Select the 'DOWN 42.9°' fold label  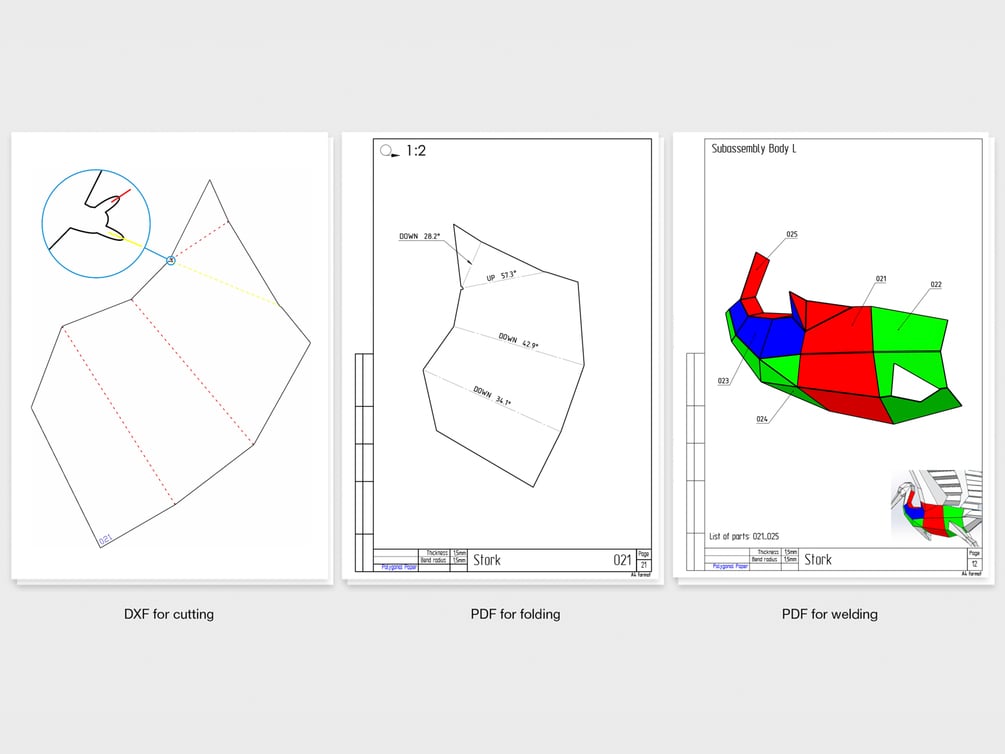tap(519, 340)
